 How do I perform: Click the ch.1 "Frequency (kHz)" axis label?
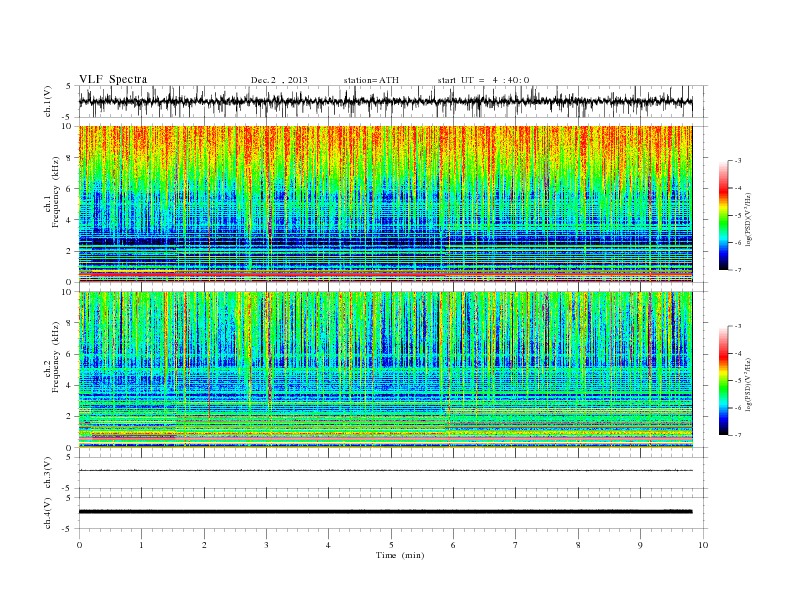[x=55, y=192]
